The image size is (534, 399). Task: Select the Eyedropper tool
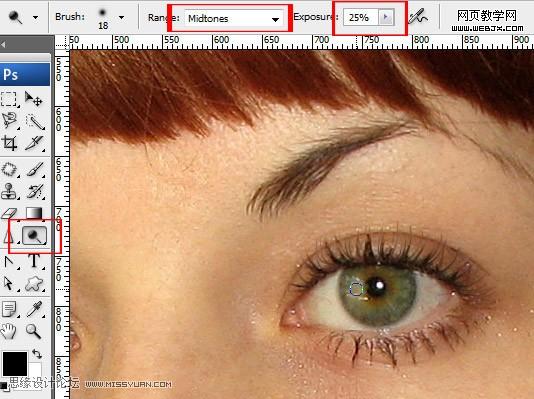click(x=35, y=309)
